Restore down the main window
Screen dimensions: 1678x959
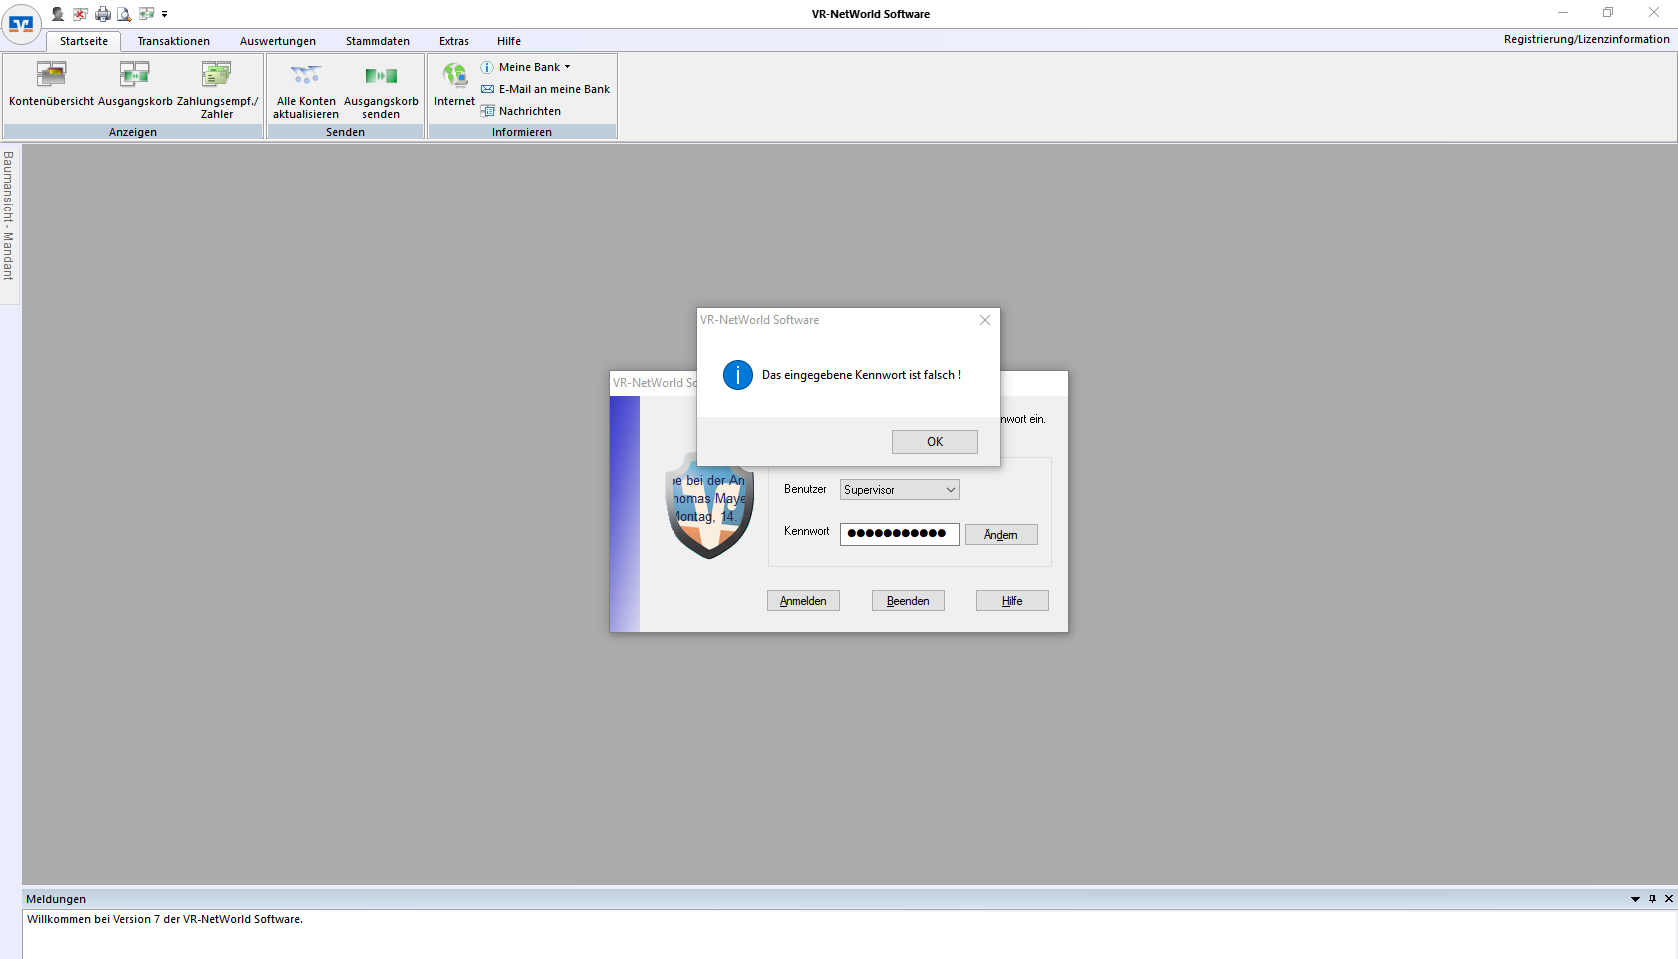1608,13
